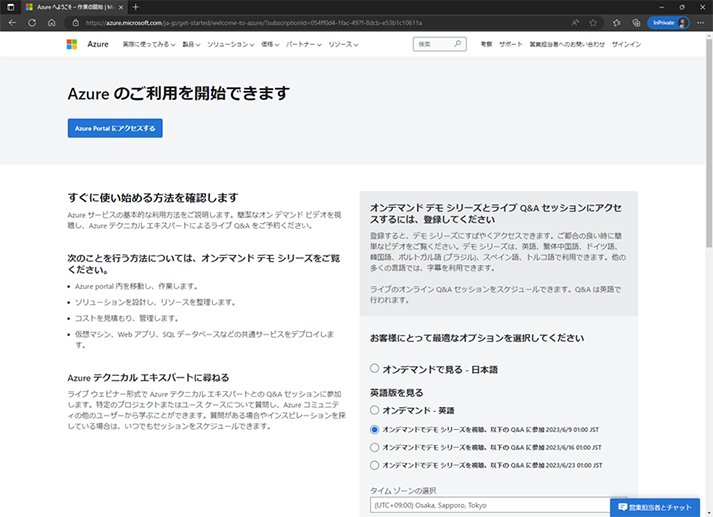Open the サポート nav link

click(x=511, y=44)
